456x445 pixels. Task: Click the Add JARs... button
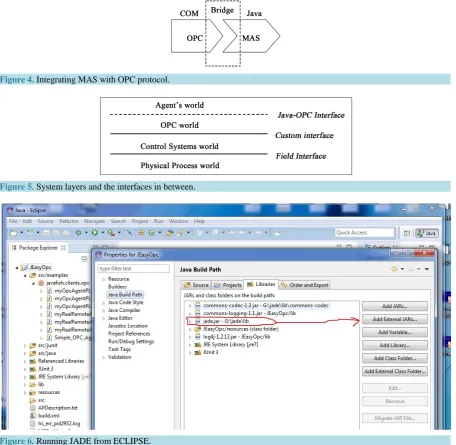(395, 306)
